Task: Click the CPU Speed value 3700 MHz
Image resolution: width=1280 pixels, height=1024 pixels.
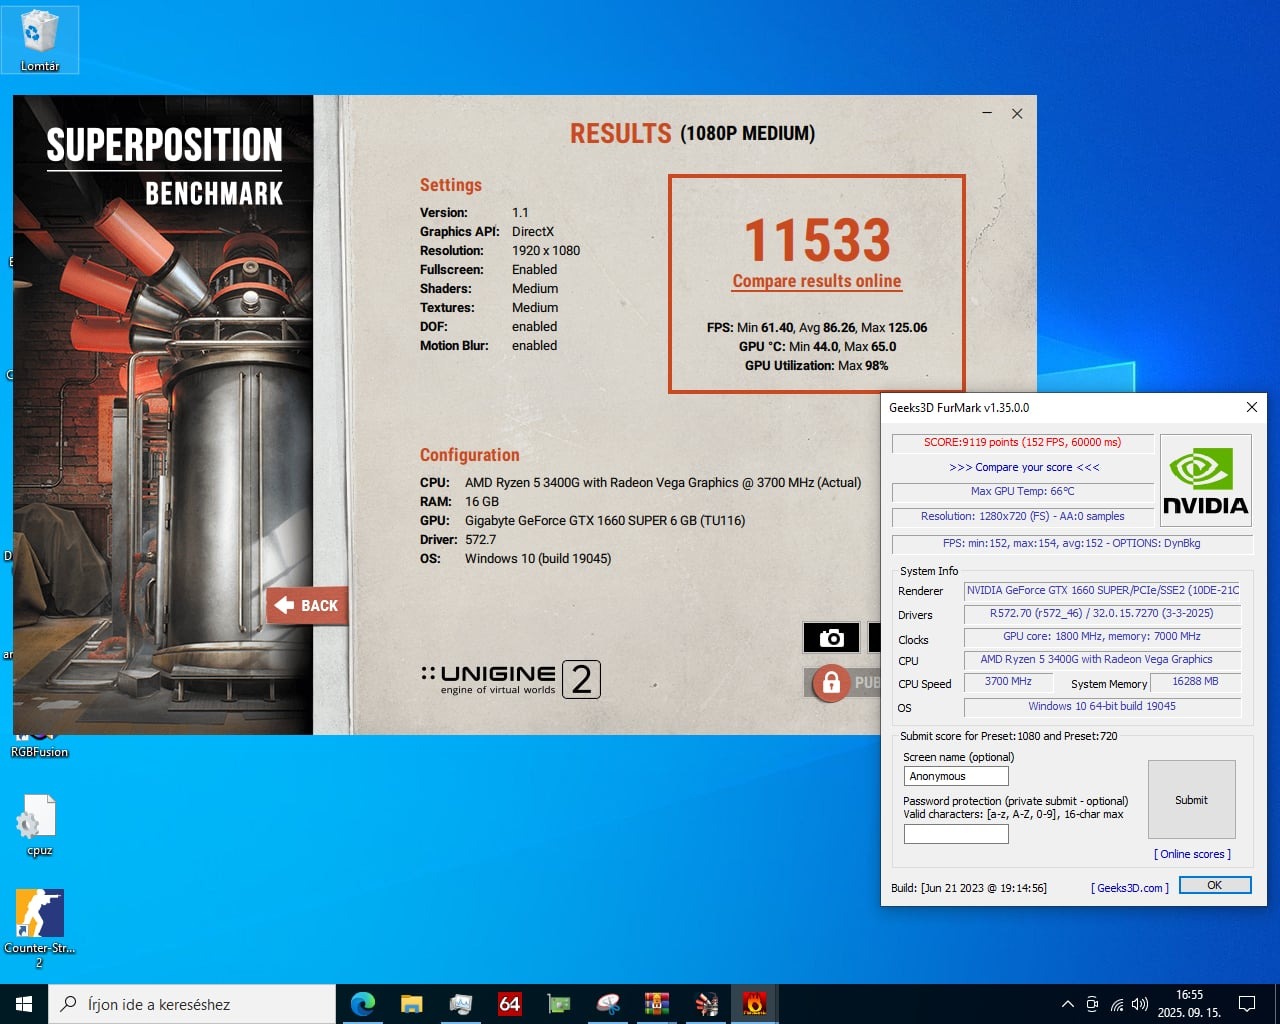Action: pos(1008,681)
